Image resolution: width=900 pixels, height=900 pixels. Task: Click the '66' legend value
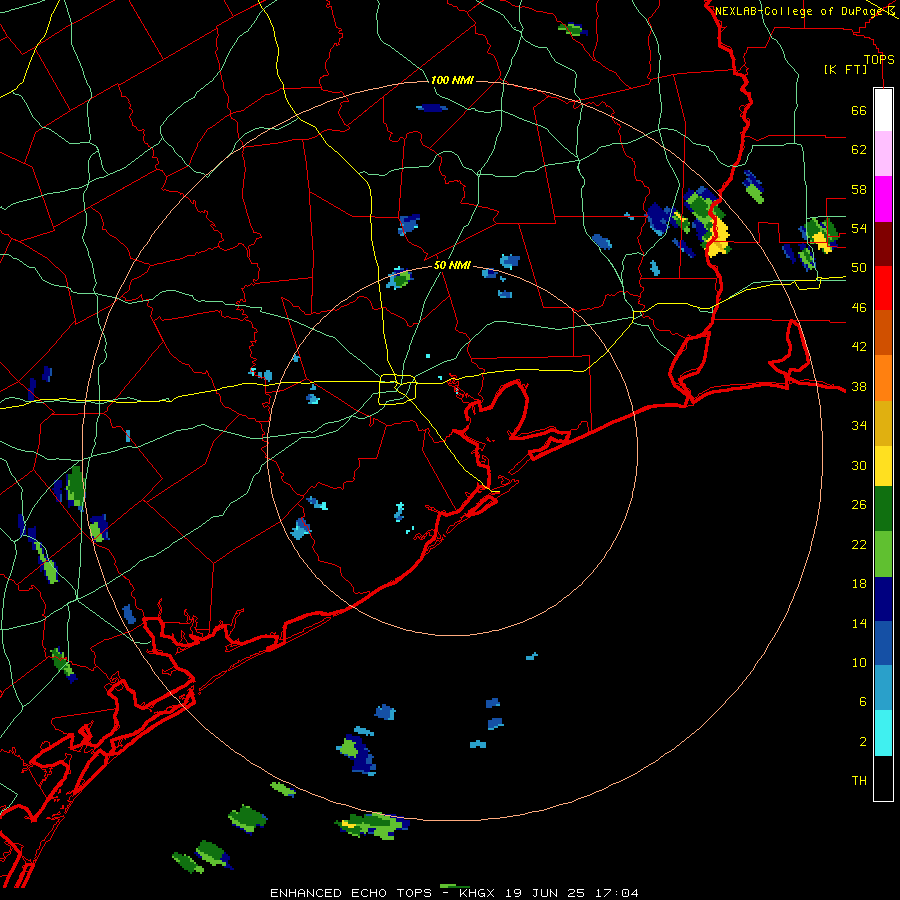(859, 111)
